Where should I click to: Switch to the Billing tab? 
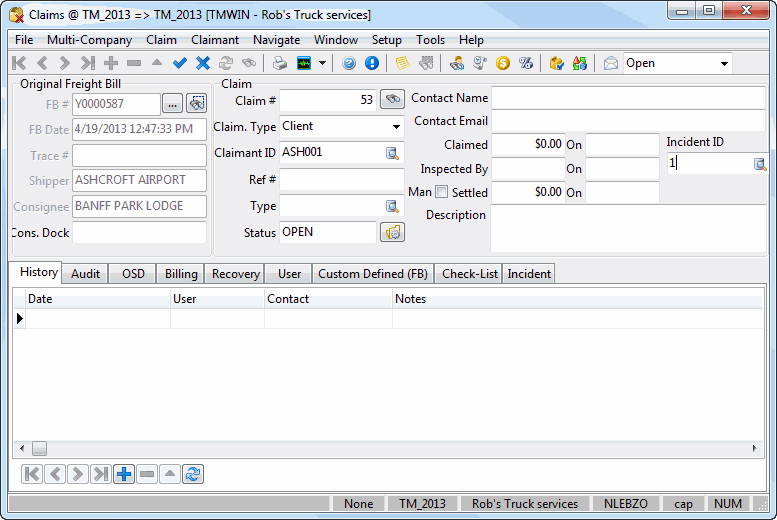click(181, 273)
